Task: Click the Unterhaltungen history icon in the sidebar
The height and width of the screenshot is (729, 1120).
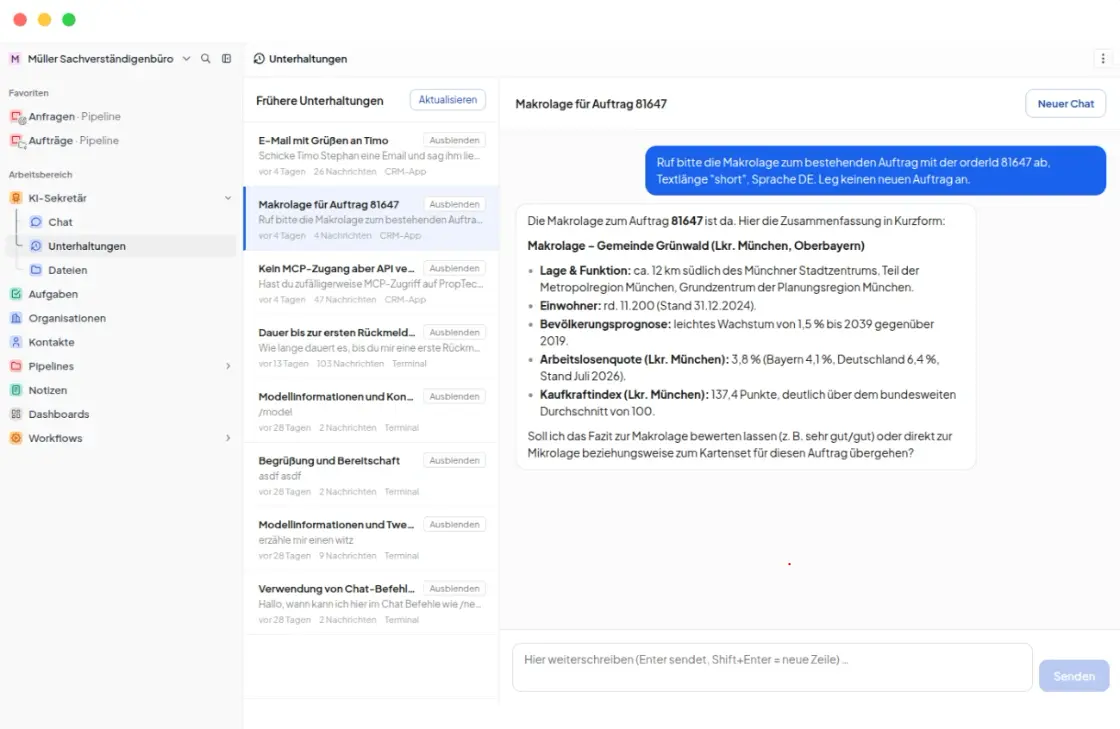Action: click(x=36, y=246)
